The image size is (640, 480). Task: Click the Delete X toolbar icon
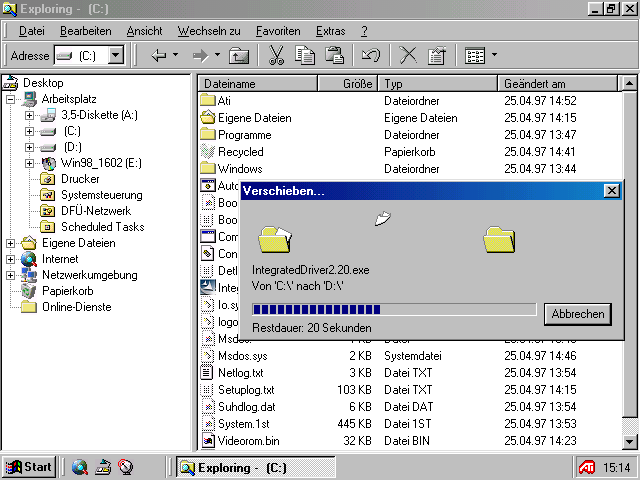pyautogui.click(x=408, y=55)
